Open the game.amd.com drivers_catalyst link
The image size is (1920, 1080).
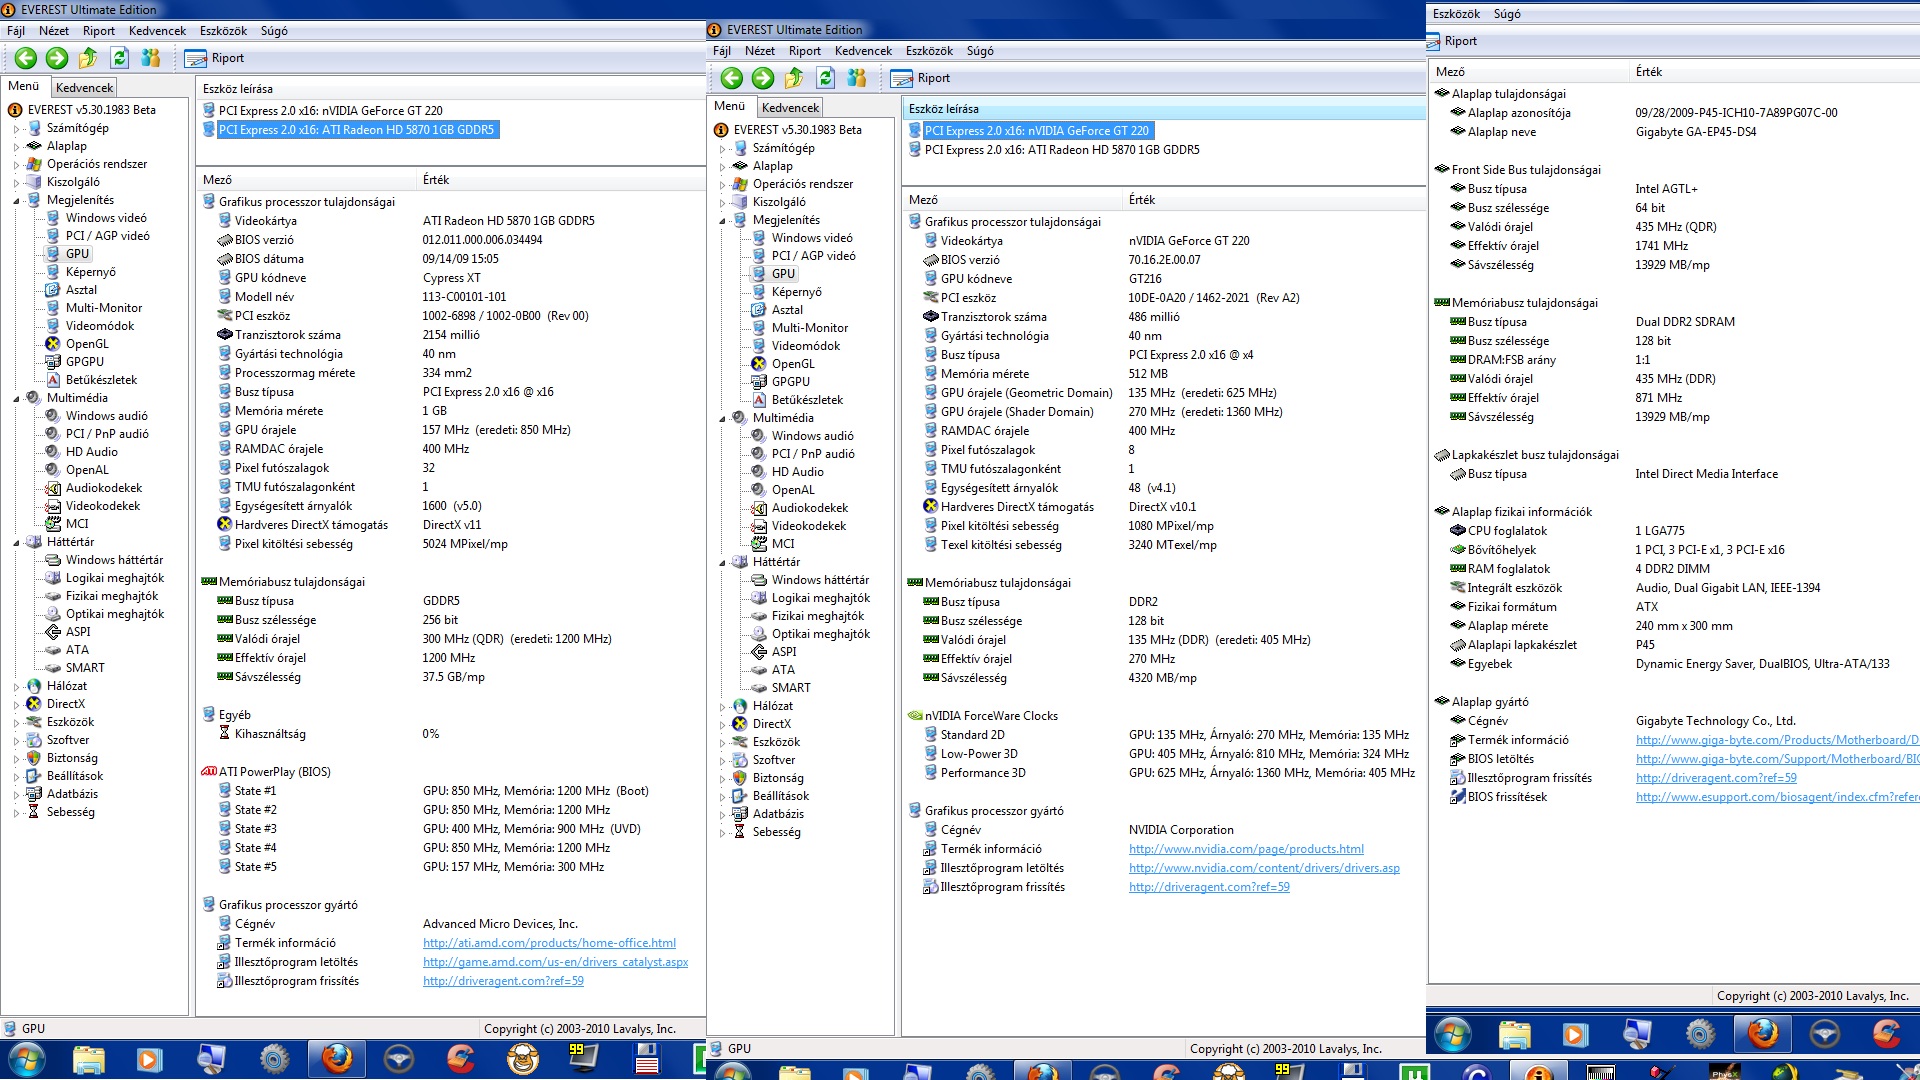(x=555, y=962)
